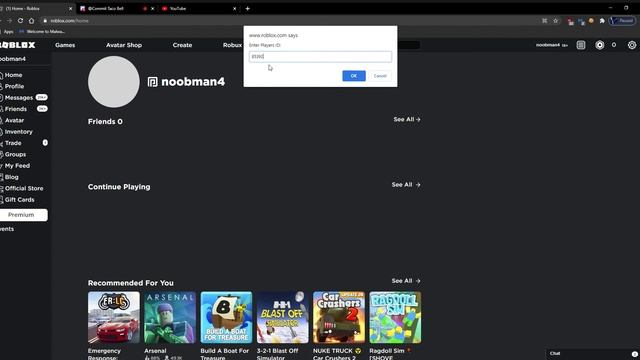This screenshot has height=360, width=640.
Task: Click the browser Home icon
Action: [x=31, y=20]
